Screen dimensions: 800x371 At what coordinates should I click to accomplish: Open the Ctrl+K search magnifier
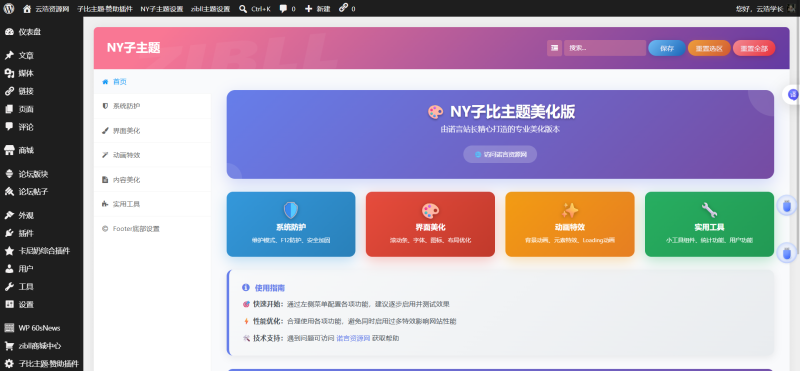(243, 9)
